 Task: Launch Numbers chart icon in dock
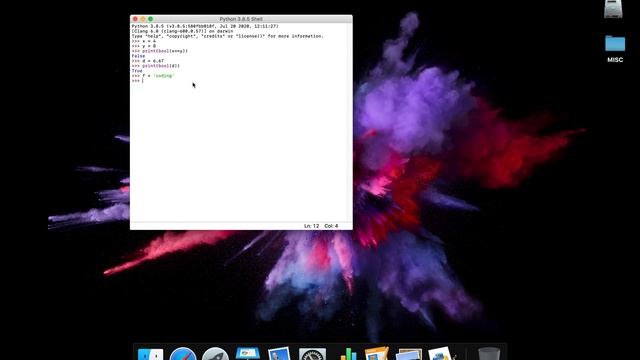(348, 354)
